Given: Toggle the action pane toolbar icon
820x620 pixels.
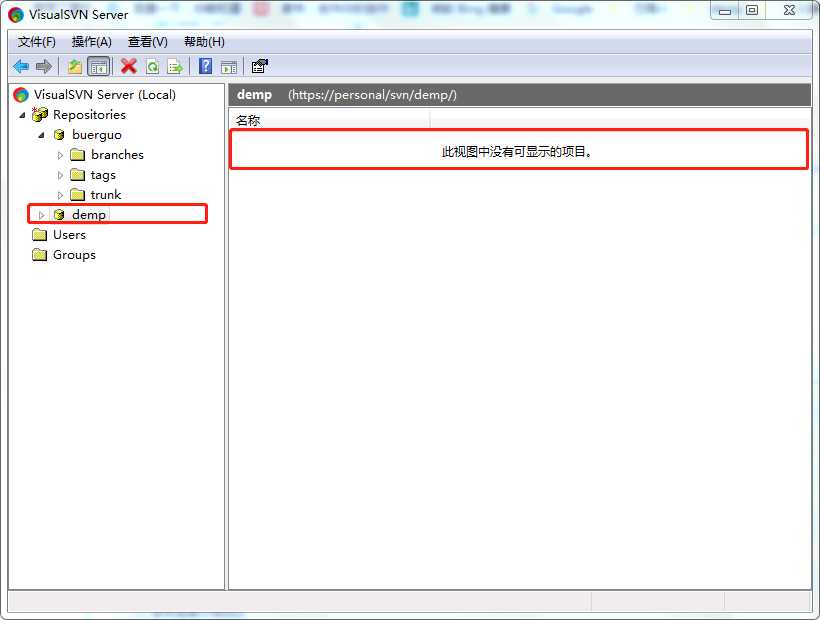Looking at the screenshot, I should click(x=229, y=67).
